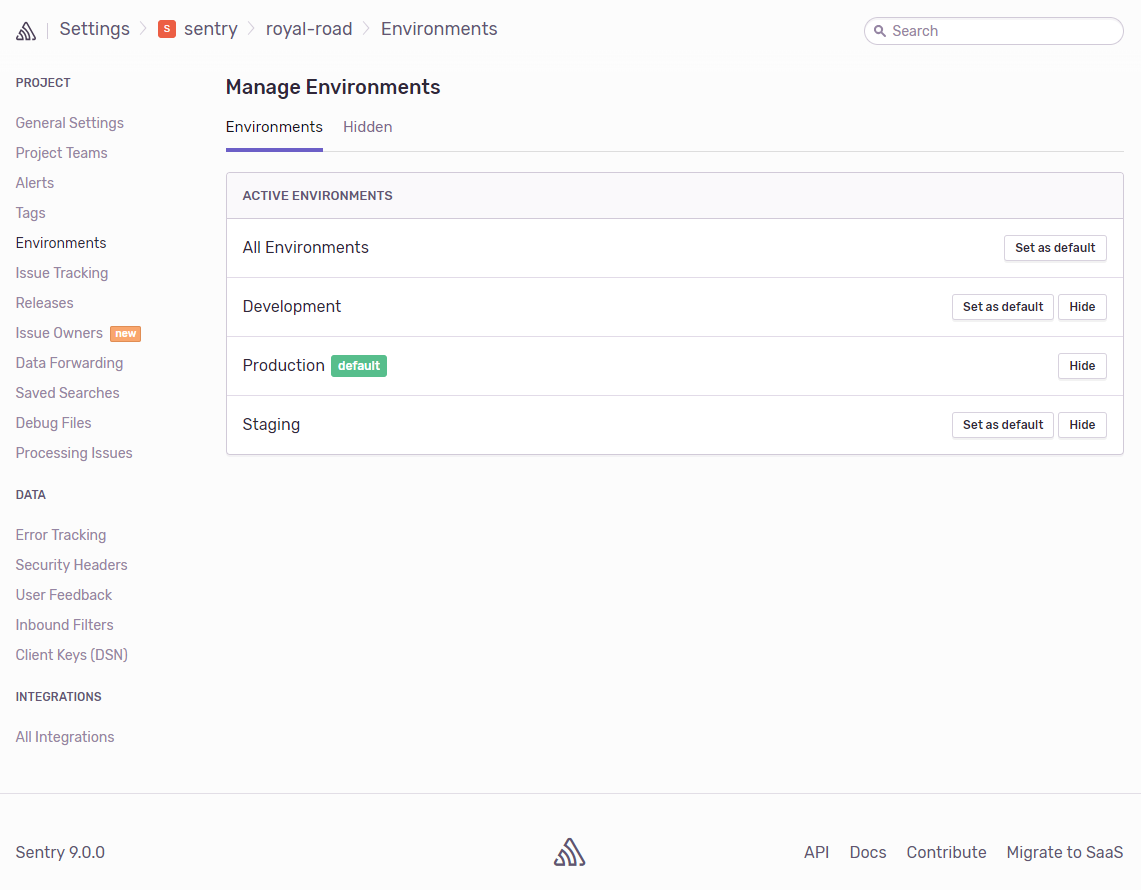Open Issue Tracking settings

click(62, 273)
